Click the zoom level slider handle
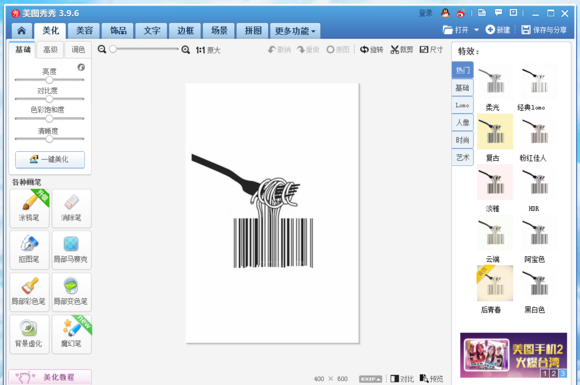Image resolution: width=580 pixels, height=385 pixels. [113, 49]
